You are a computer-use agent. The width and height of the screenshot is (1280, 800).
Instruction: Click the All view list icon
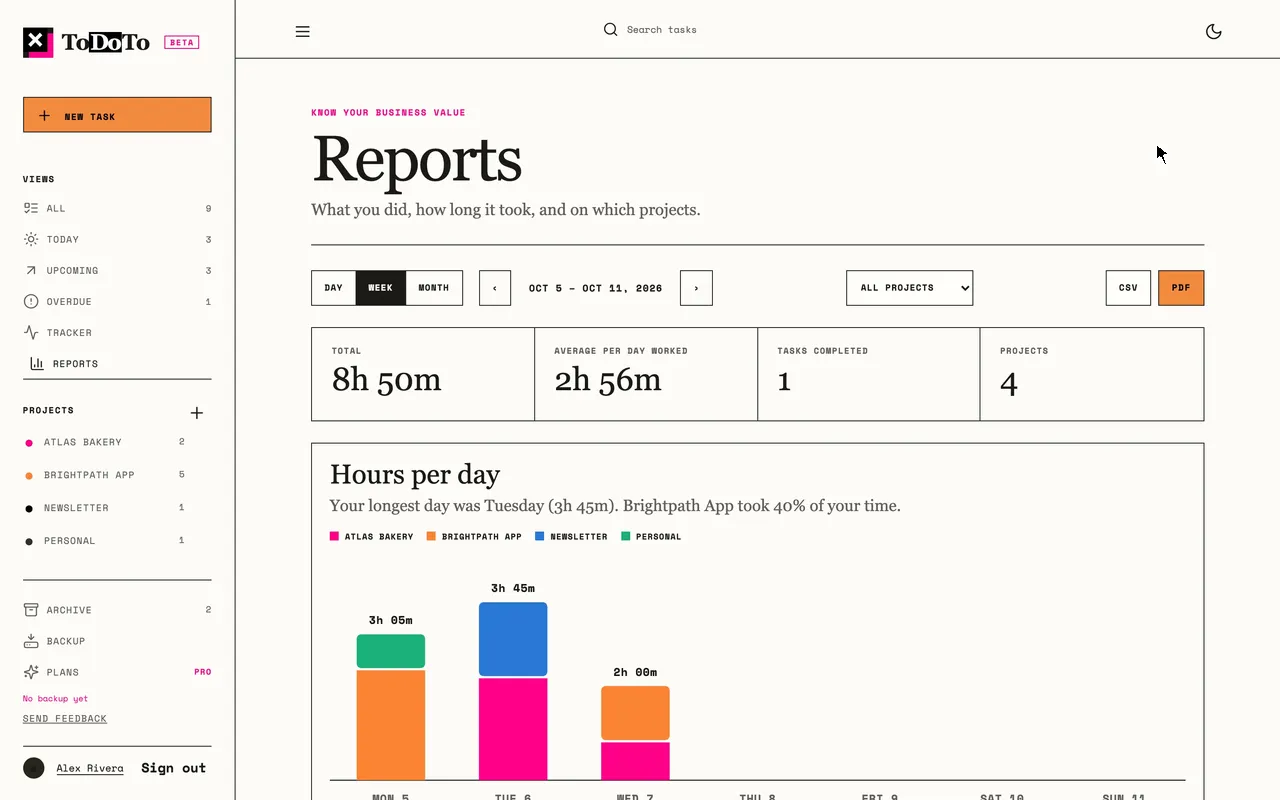[31, 208]
